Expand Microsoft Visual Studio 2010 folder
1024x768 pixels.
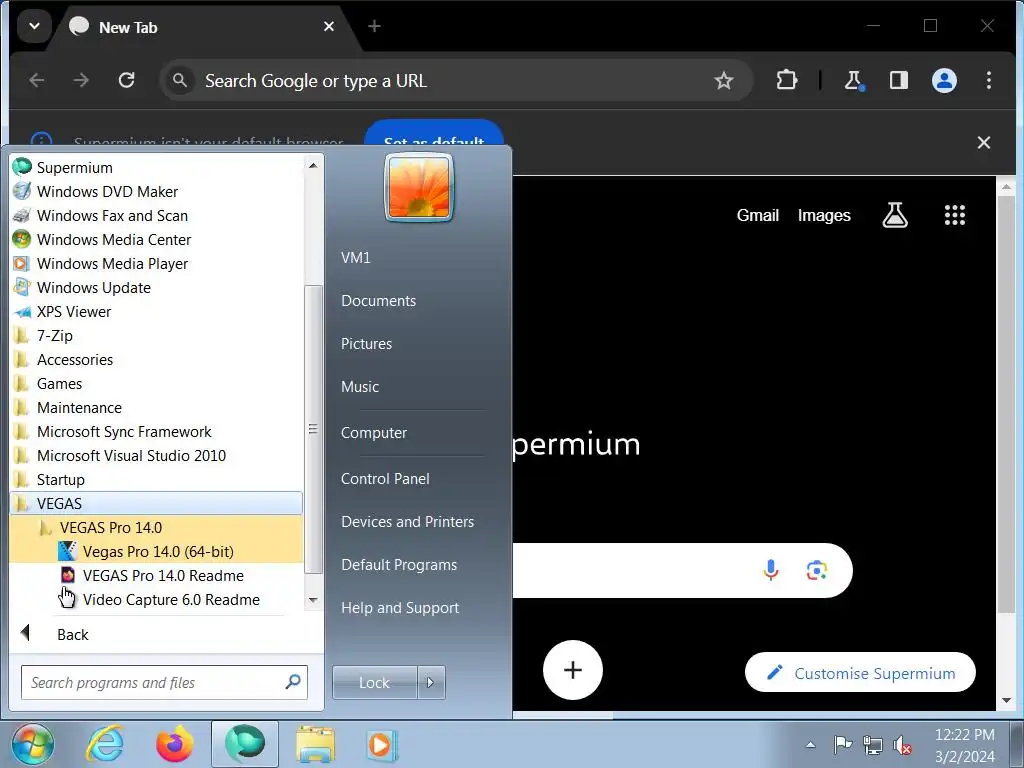[157, 456]
